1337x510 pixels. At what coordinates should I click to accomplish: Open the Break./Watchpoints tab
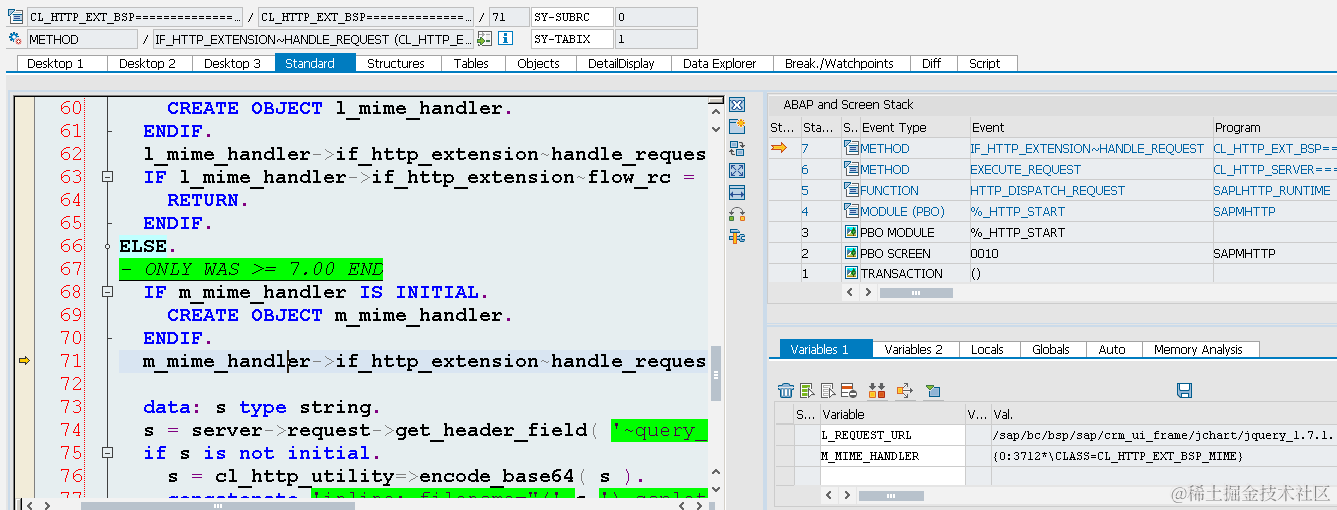click(x=839, y=63)
